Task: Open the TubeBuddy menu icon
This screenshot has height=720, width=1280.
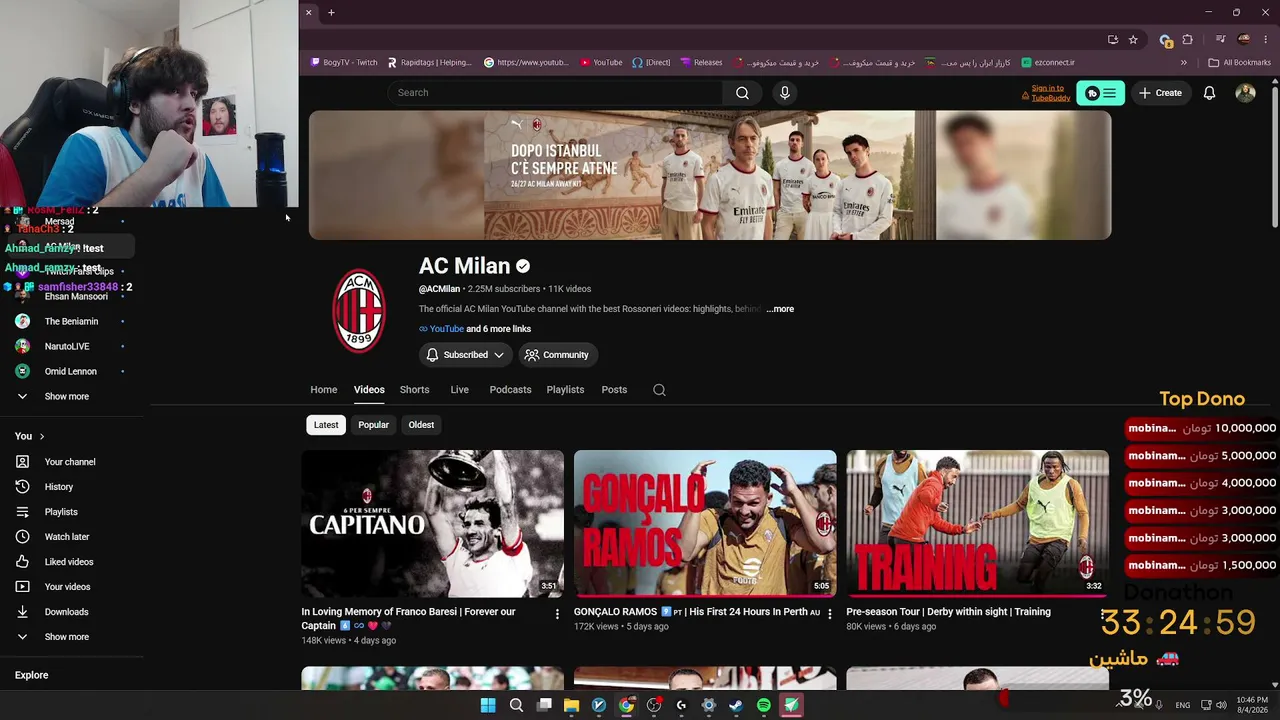Action: point(1100,93)
